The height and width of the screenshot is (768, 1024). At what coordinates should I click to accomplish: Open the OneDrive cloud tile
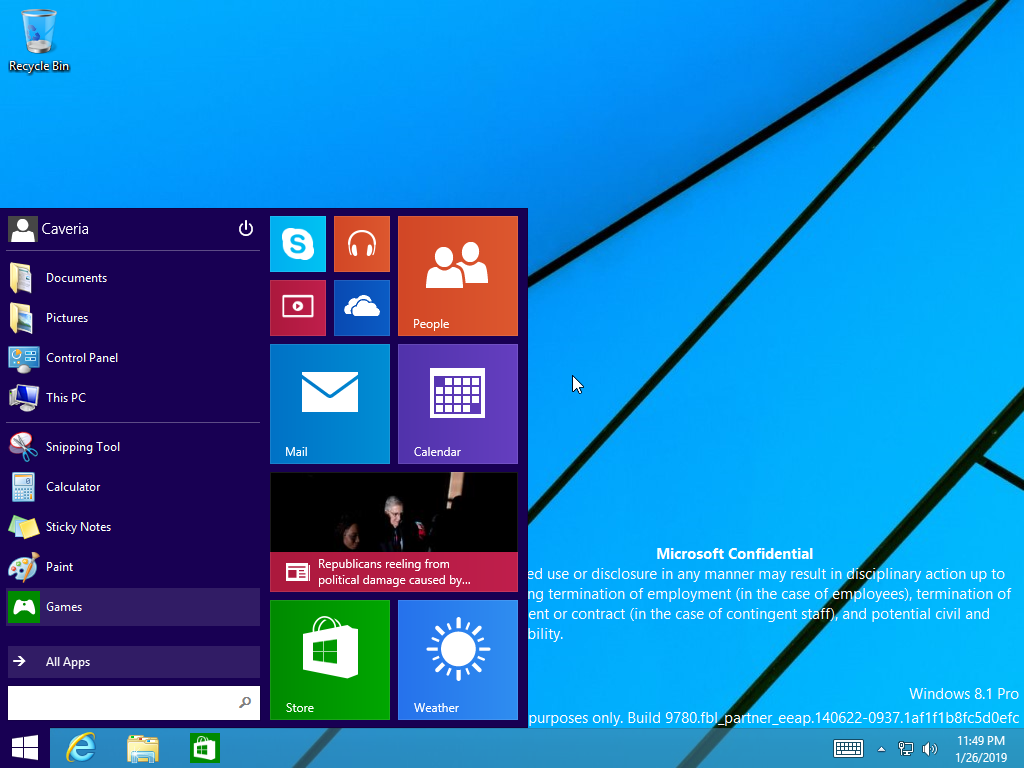[361, 308]
